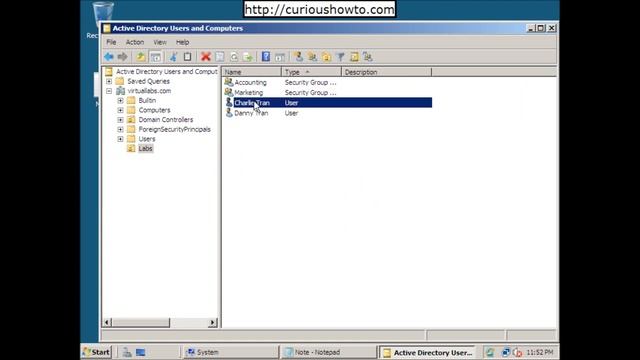Click the tree pane right scroll arrow
The width and height of the screenshot is (640, 360).
(212, 322)
